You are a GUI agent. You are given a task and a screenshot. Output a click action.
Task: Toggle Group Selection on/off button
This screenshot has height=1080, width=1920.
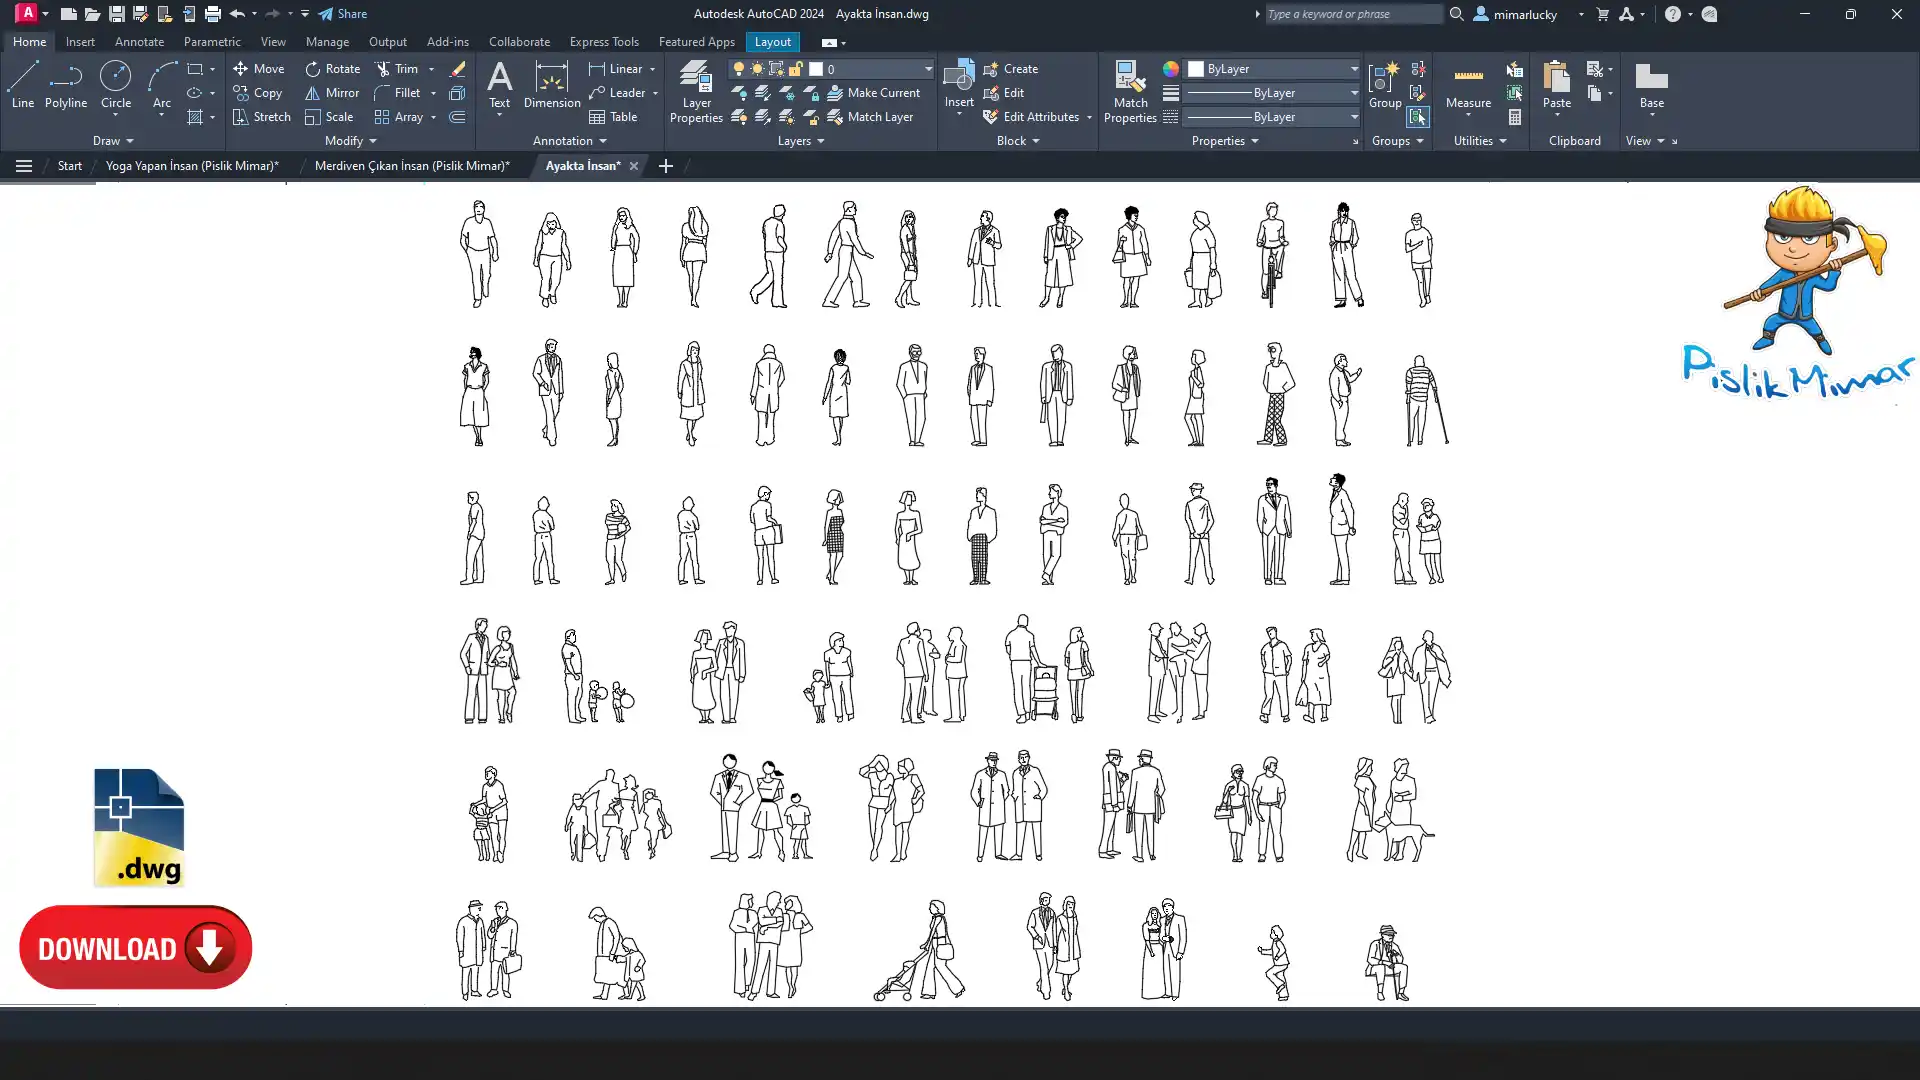pos(1417,117)
